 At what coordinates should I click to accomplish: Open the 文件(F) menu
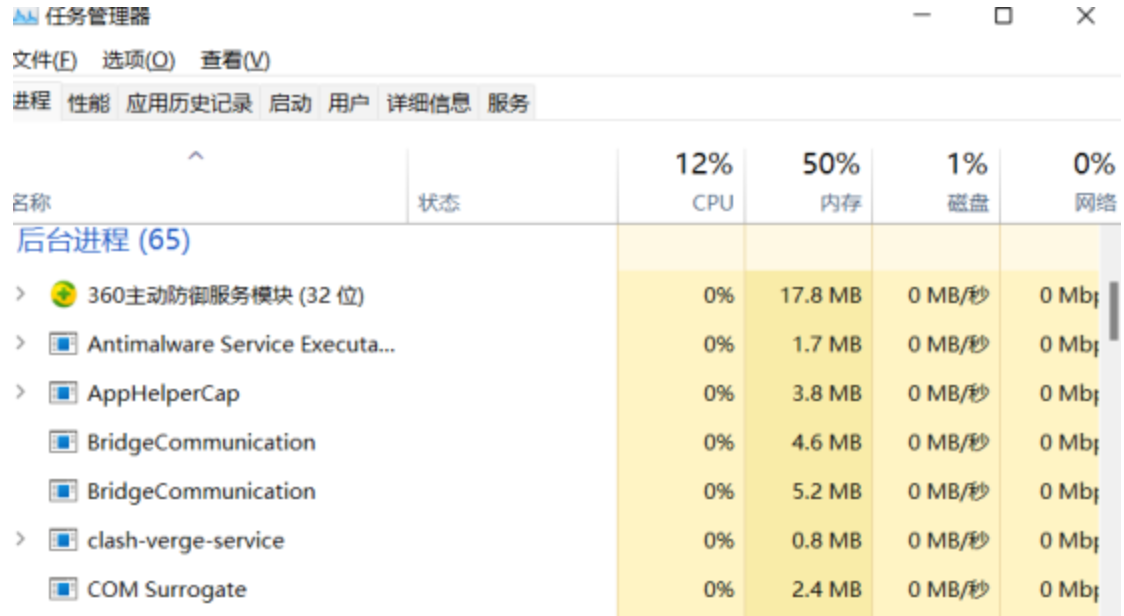click(44, 60)
